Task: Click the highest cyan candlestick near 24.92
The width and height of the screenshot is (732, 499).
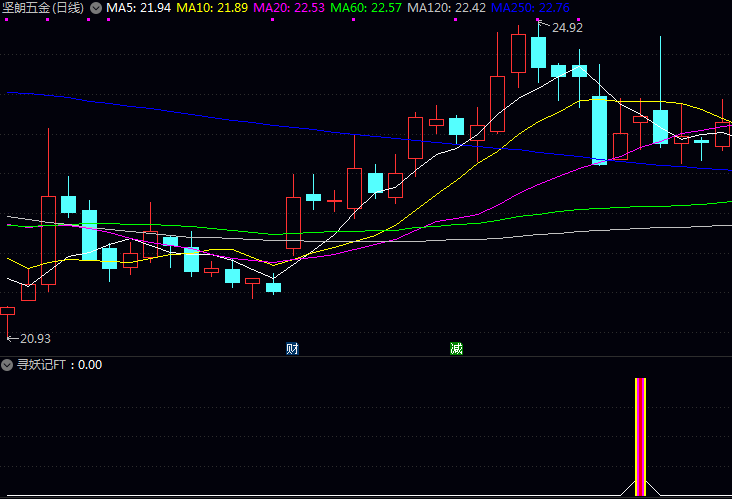Action: 539,52
